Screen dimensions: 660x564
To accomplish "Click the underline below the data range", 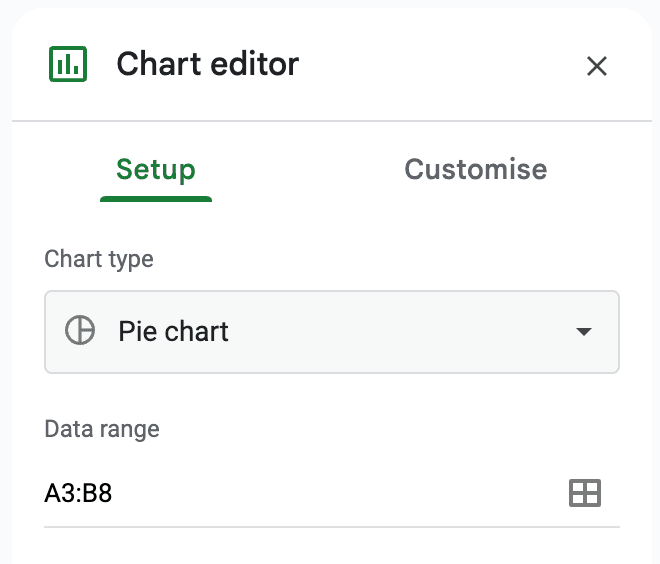I will point(332,526).
